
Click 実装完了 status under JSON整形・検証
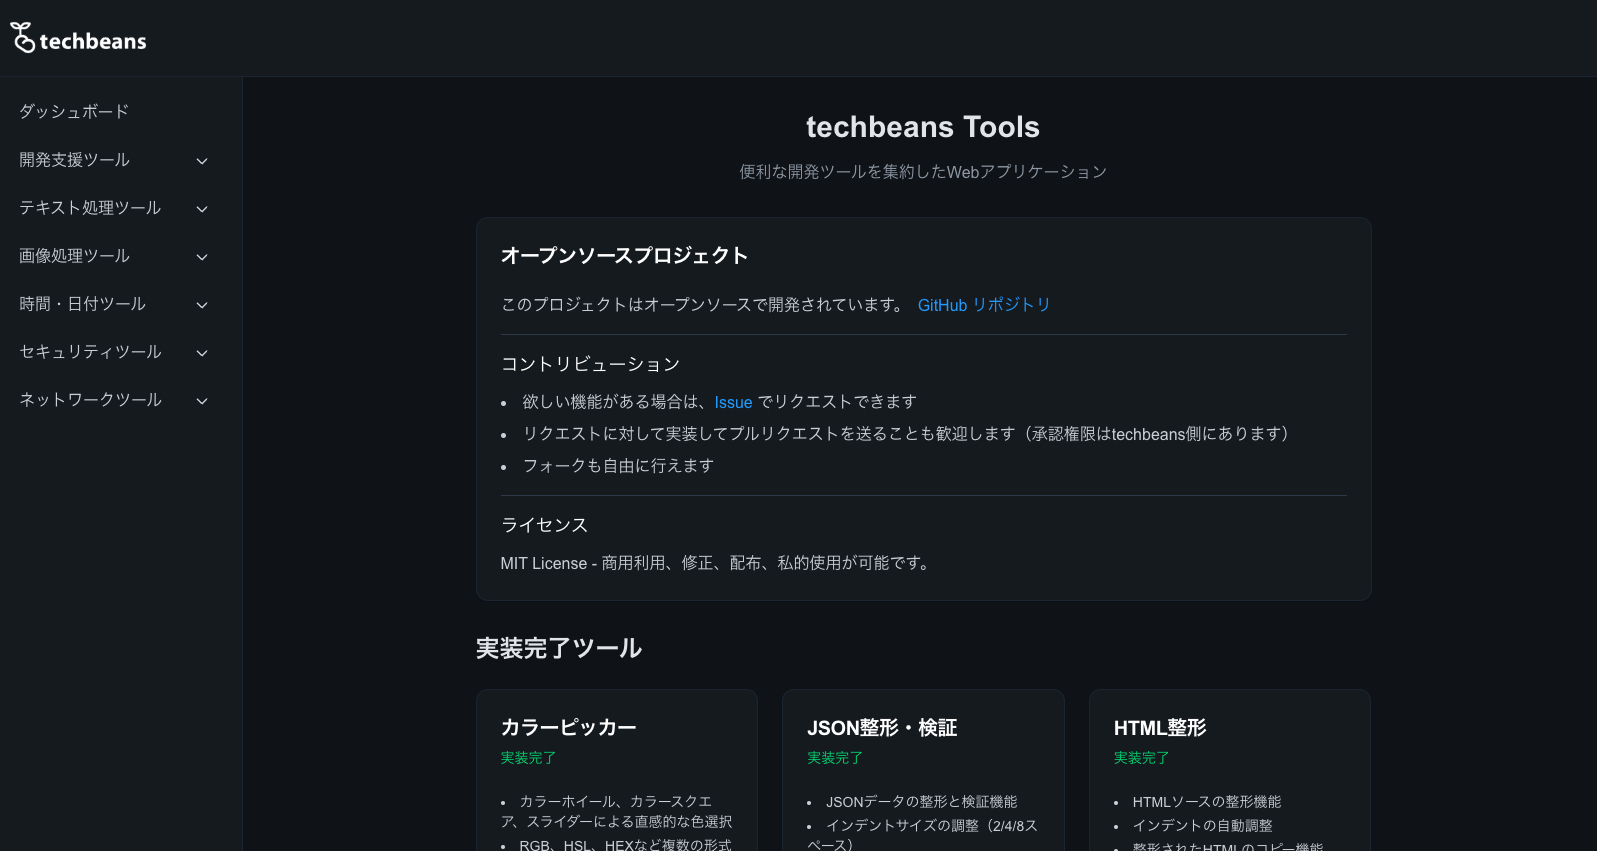(x=835, y=758)
